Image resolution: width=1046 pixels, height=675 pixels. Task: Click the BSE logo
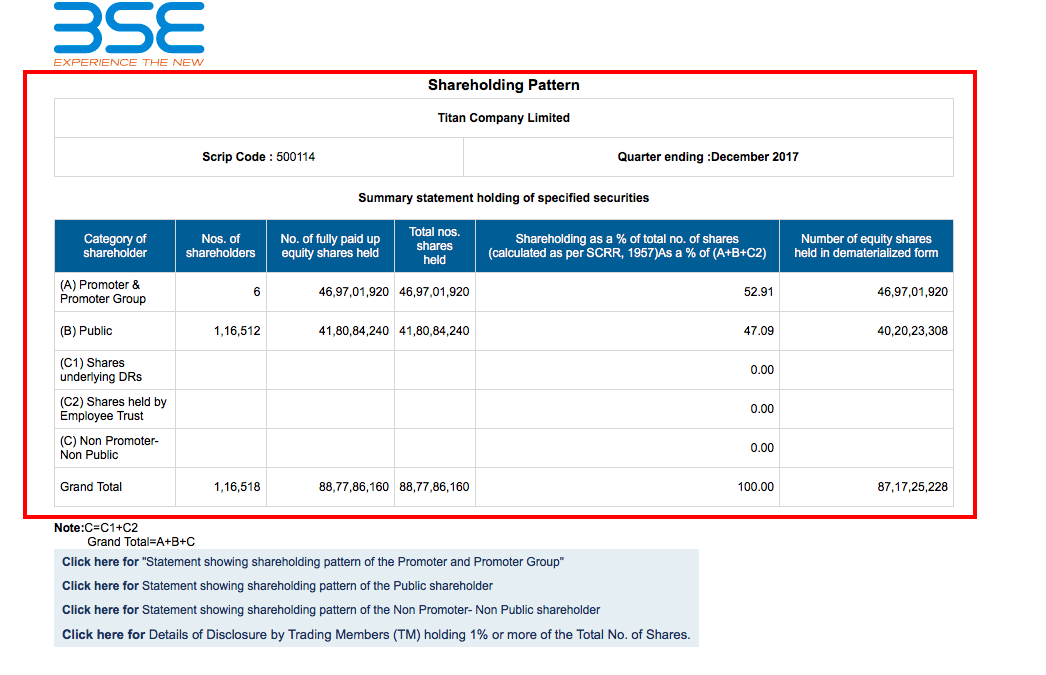[x=129, y=33]
